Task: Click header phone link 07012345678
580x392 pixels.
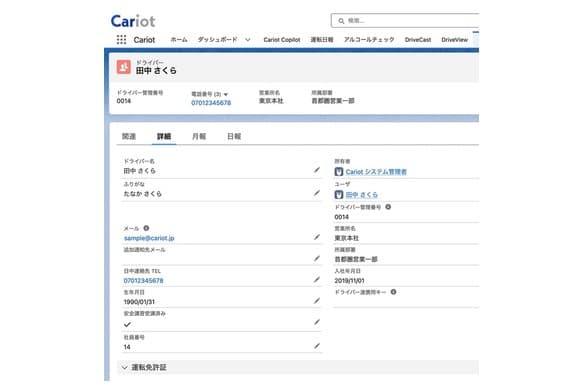Action: click(211, 103)
